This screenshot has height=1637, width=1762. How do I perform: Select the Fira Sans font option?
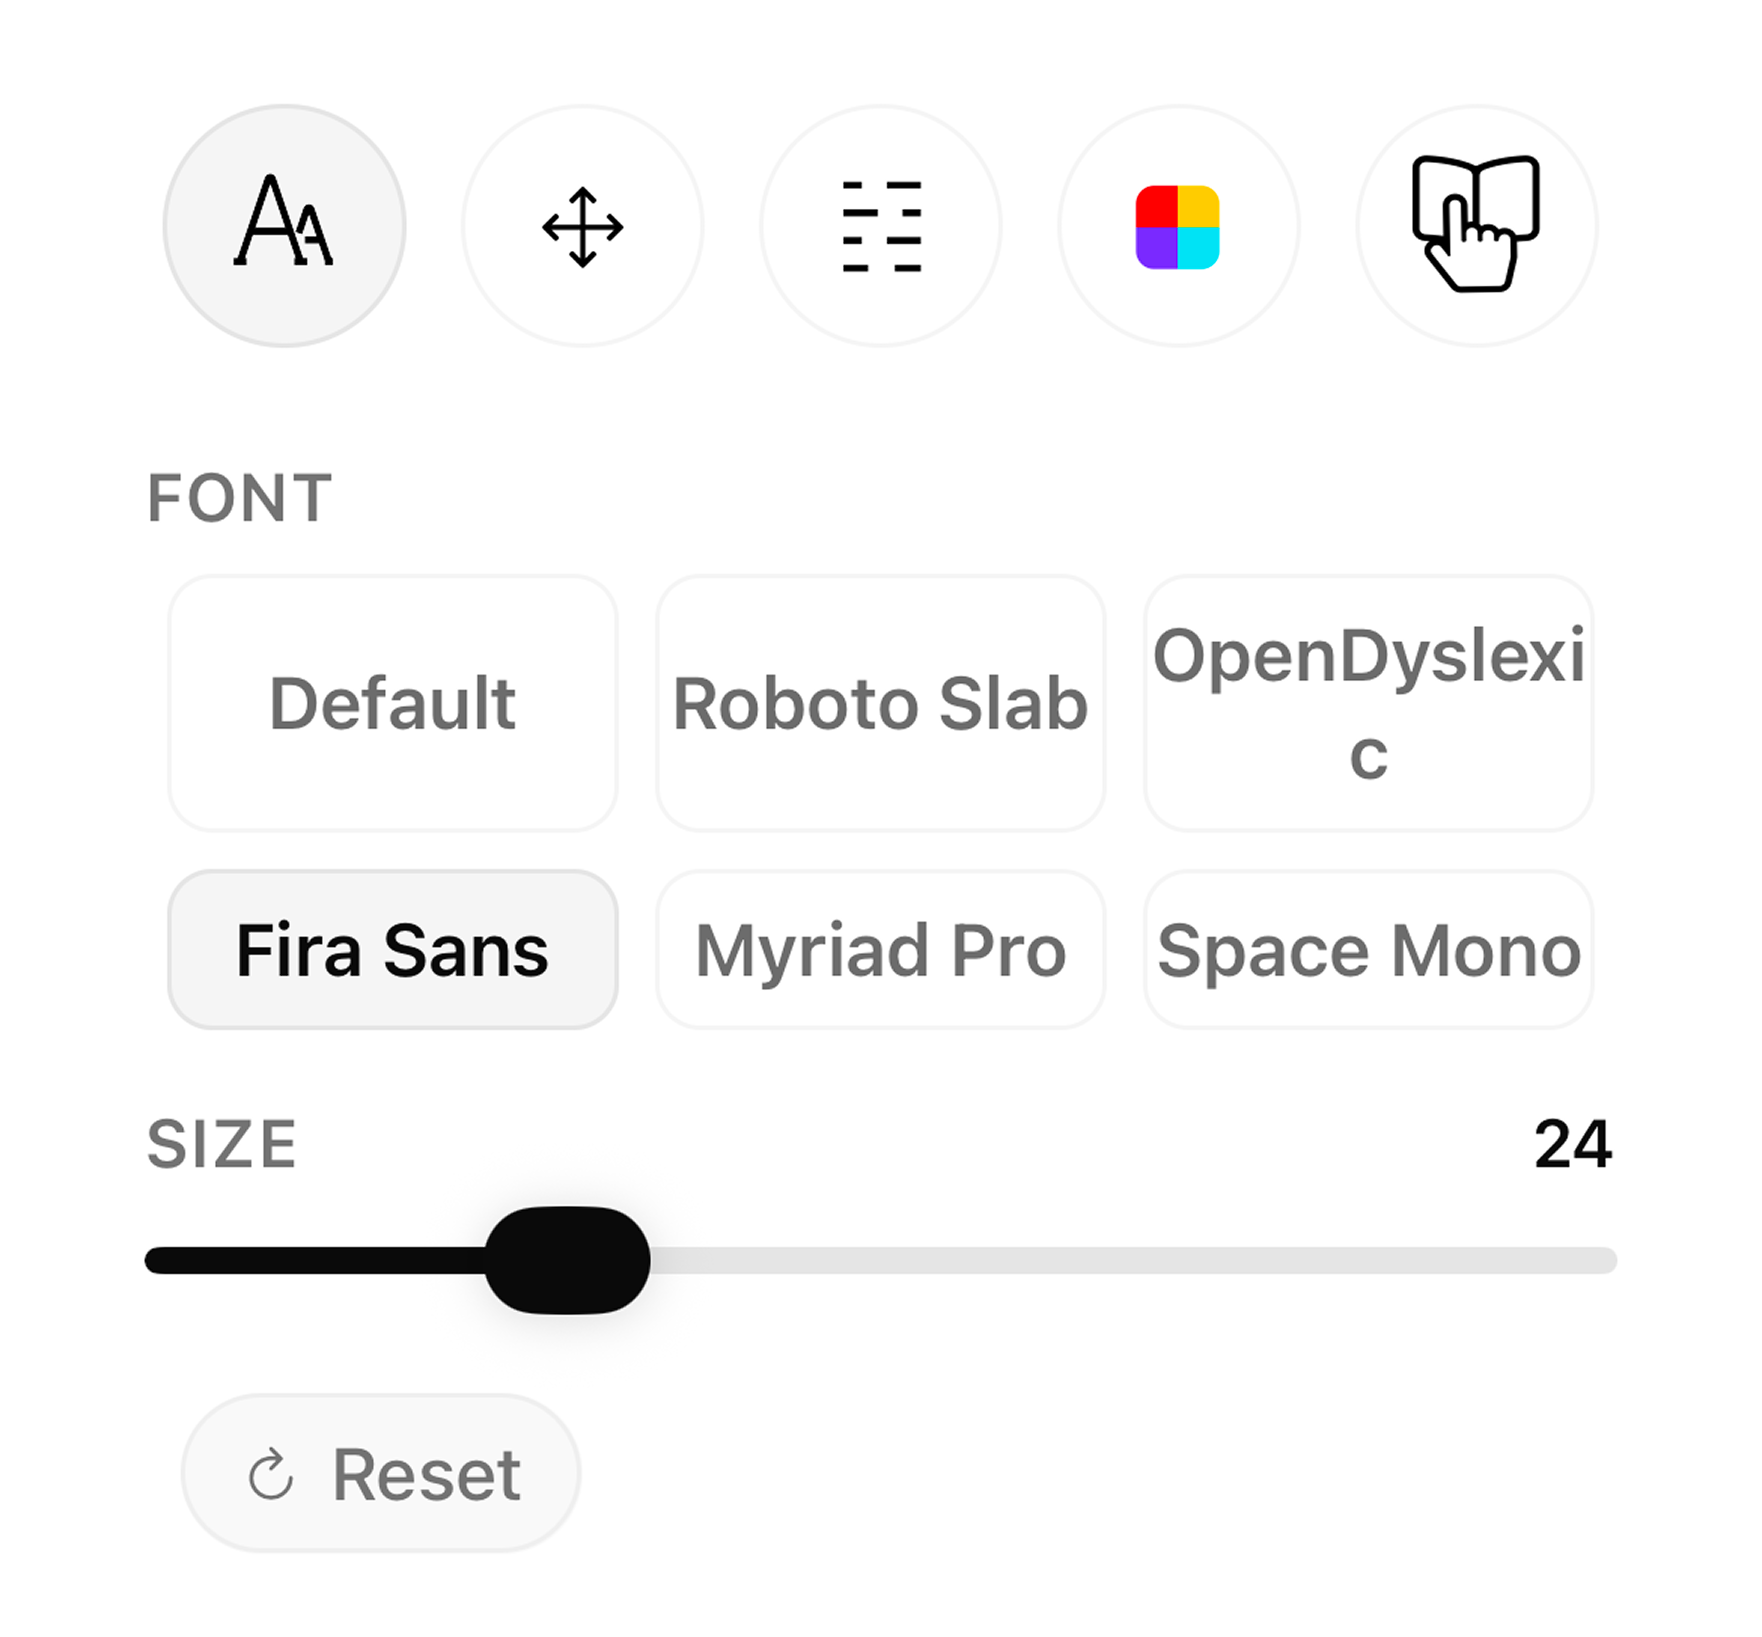393,949
